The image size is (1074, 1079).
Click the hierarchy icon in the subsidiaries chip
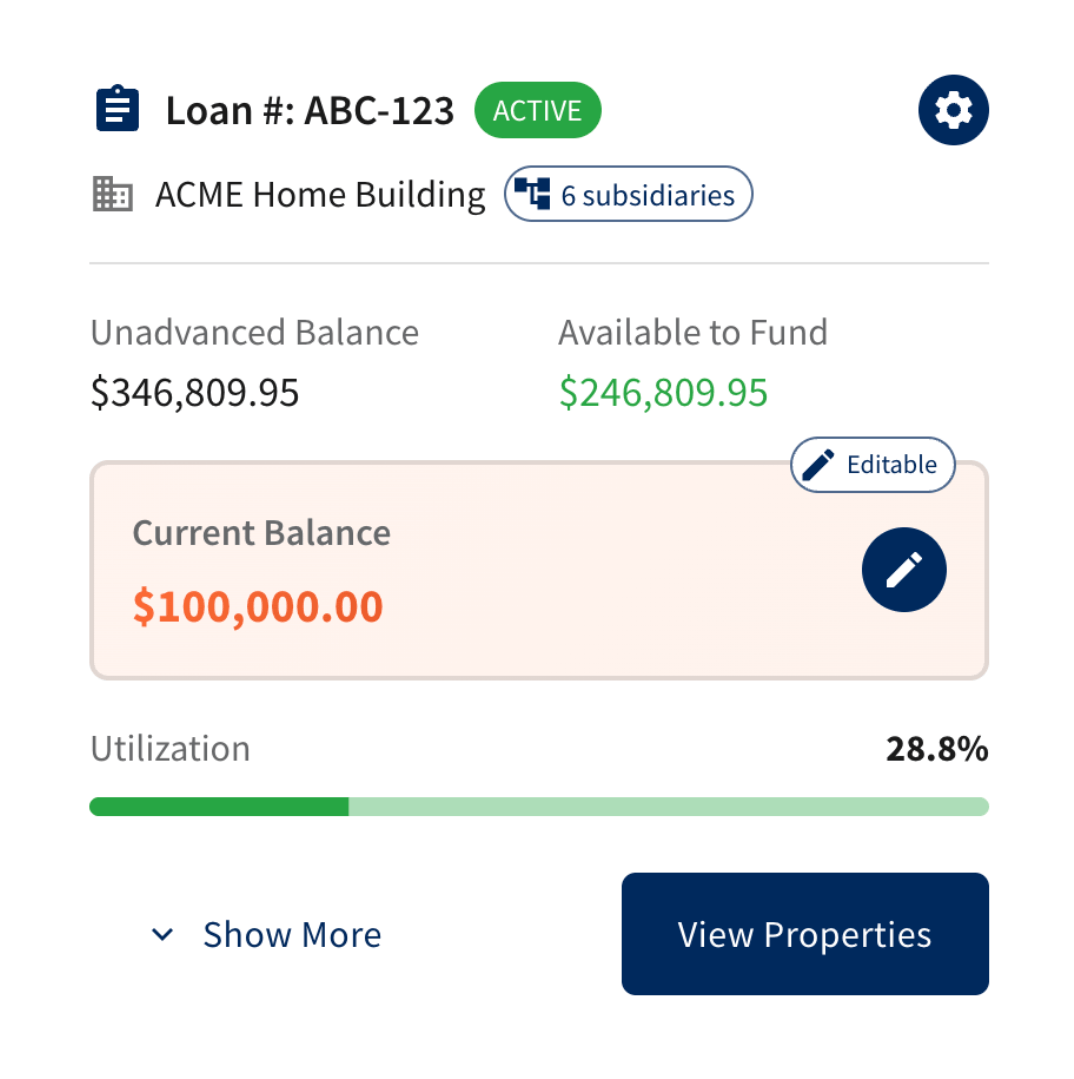click(533, 194)
